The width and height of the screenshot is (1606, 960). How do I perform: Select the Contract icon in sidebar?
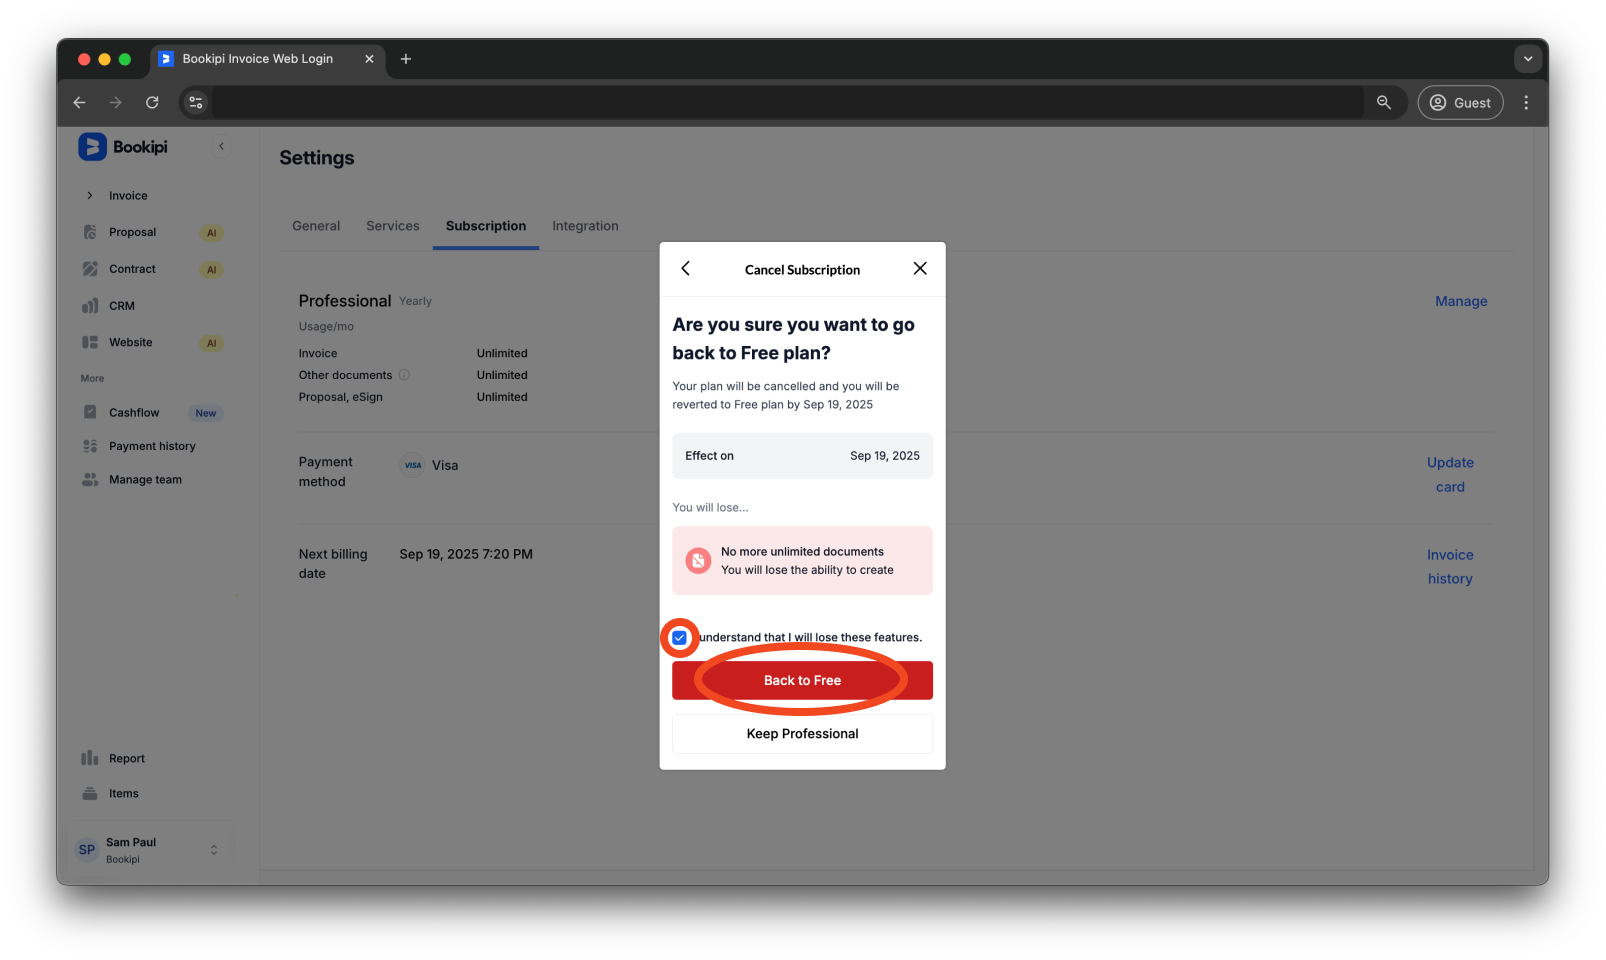tap(91, 268)
